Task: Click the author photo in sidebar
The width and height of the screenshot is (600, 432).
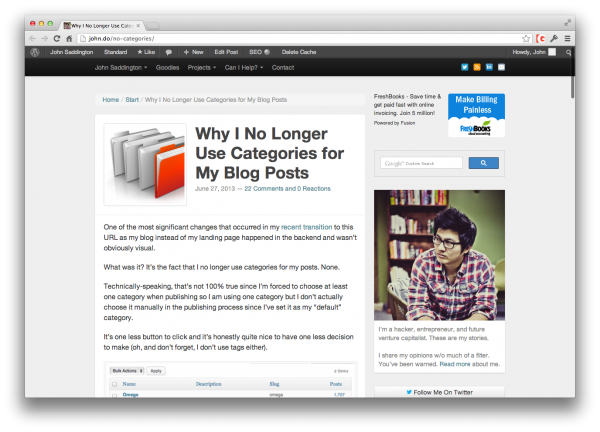Action: pyautogui.click(x=439, y=255)
